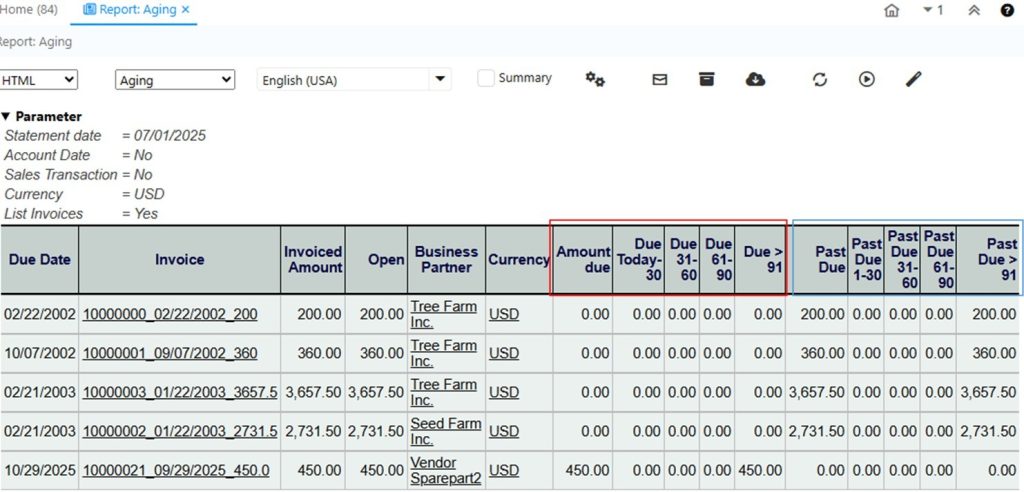The image size is (1024, 492).
Task: Switch to the Home (84) tab
Action: coord(28,9)
